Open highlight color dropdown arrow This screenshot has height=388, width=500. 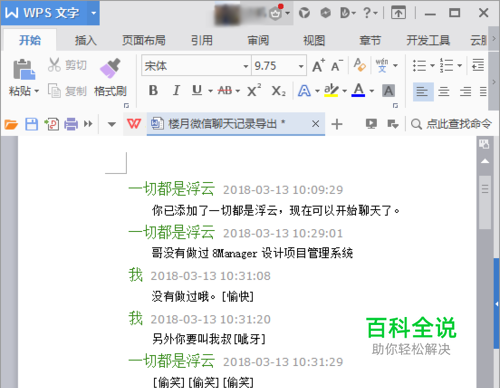[345, 91]
